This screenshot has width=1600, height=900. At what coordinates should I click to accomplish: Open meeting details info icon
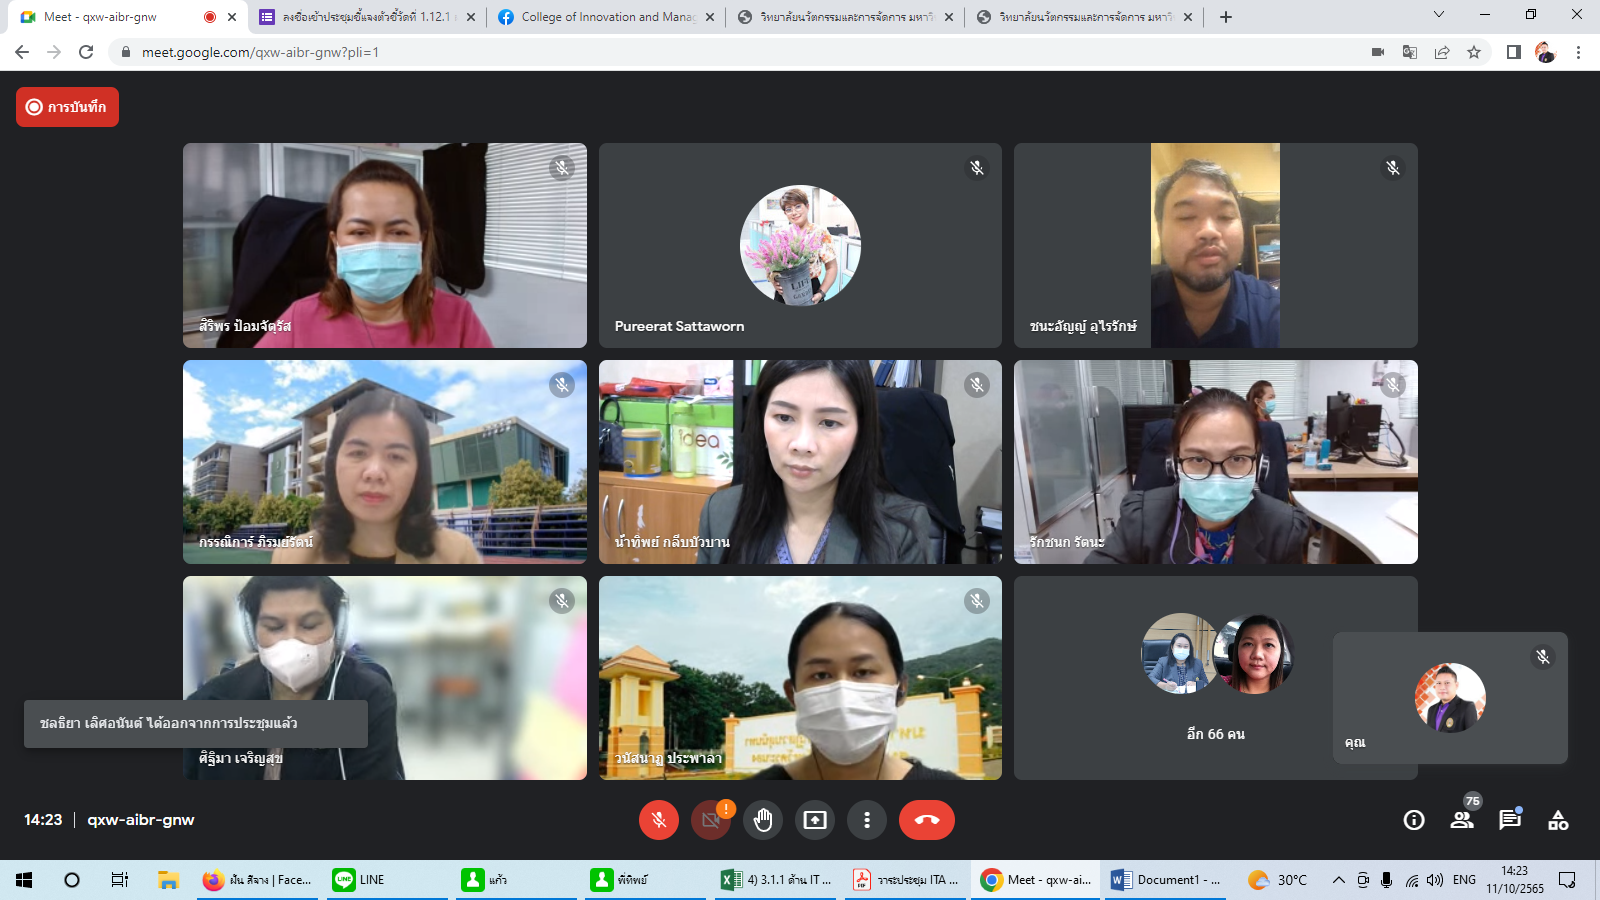pyautogui.click(x=1414, y=820)
